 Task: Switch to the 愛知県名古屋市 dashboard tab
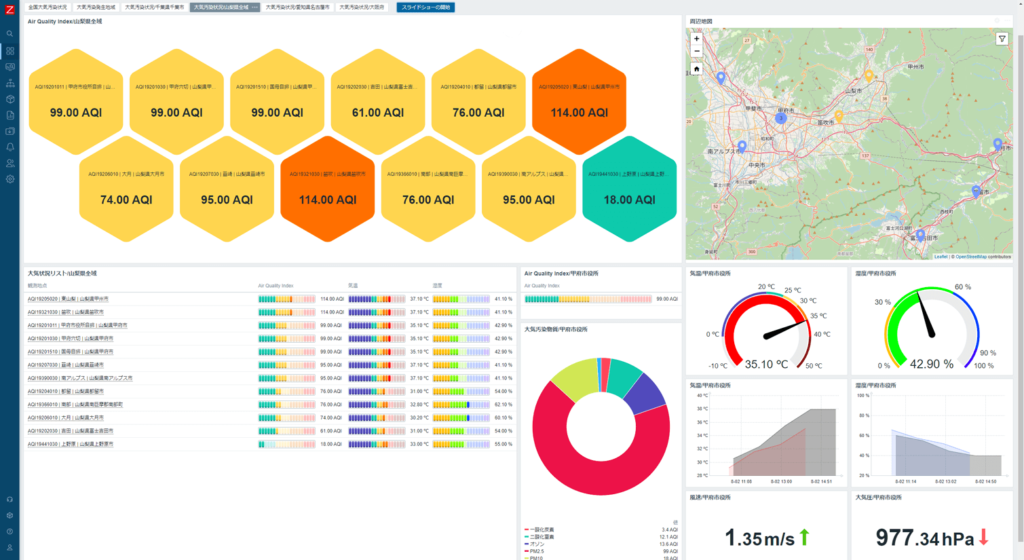click(x=297, y=7)
